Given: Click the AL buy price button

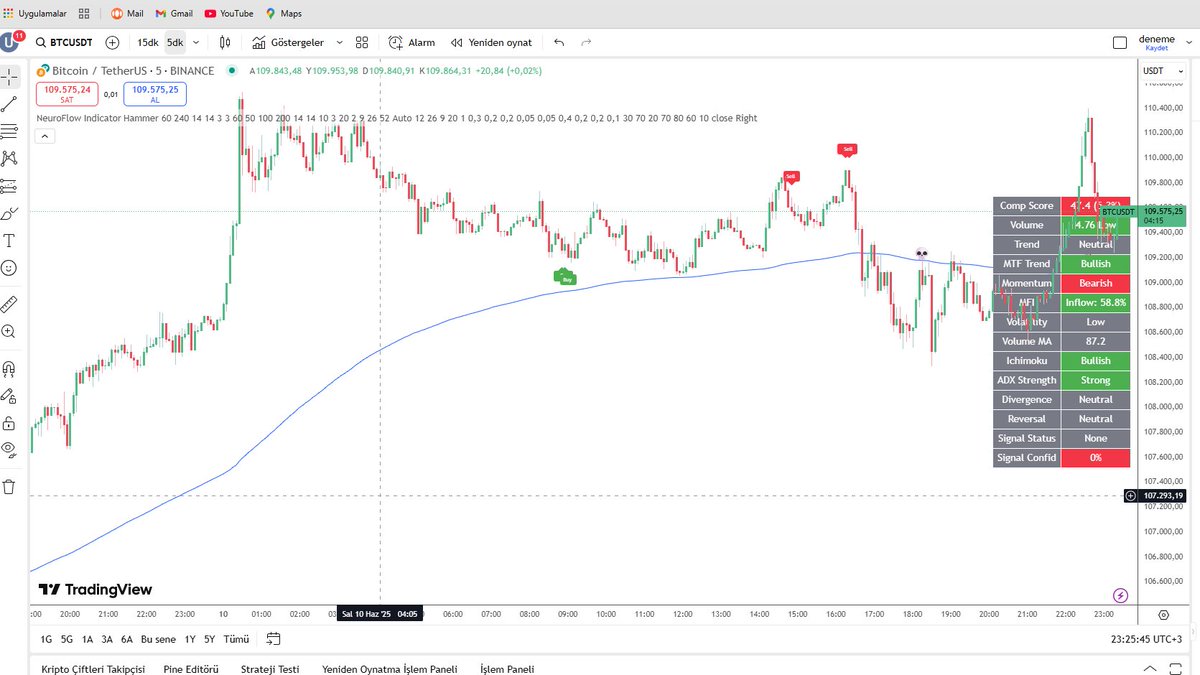Looking at the screenshot, I should (154, 94).
